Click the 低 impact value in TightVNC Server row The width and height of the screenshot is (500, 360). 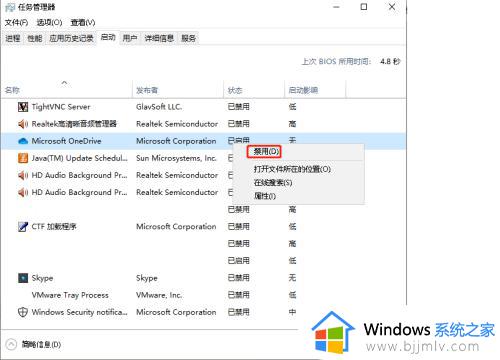click(x=292, y=107)
